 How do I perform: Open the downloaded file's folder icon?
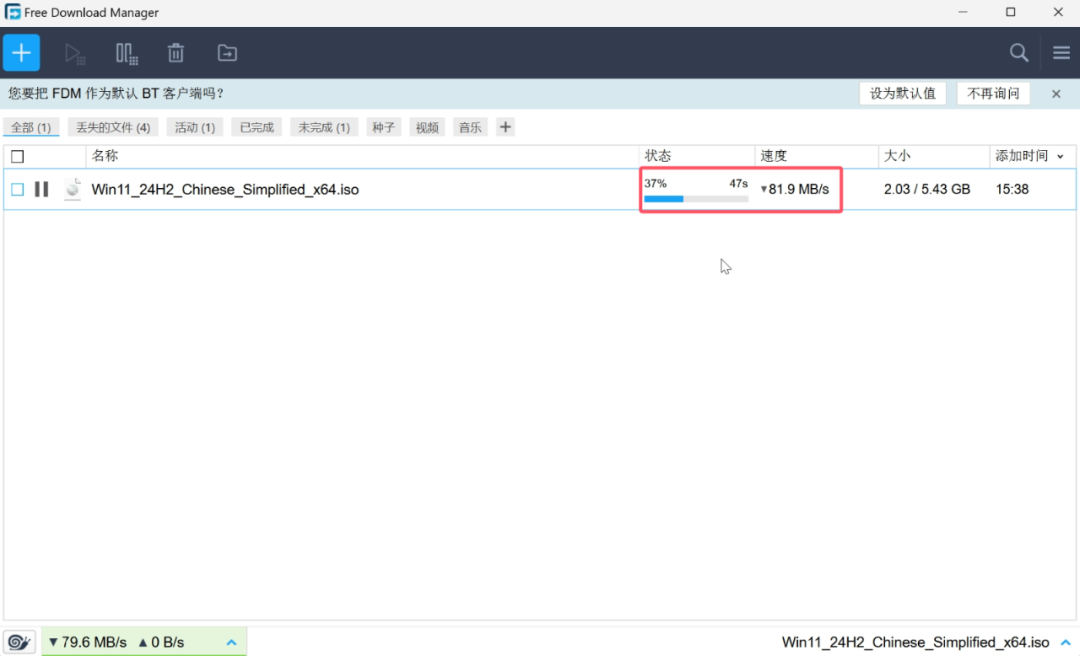[x=226, y=52]
